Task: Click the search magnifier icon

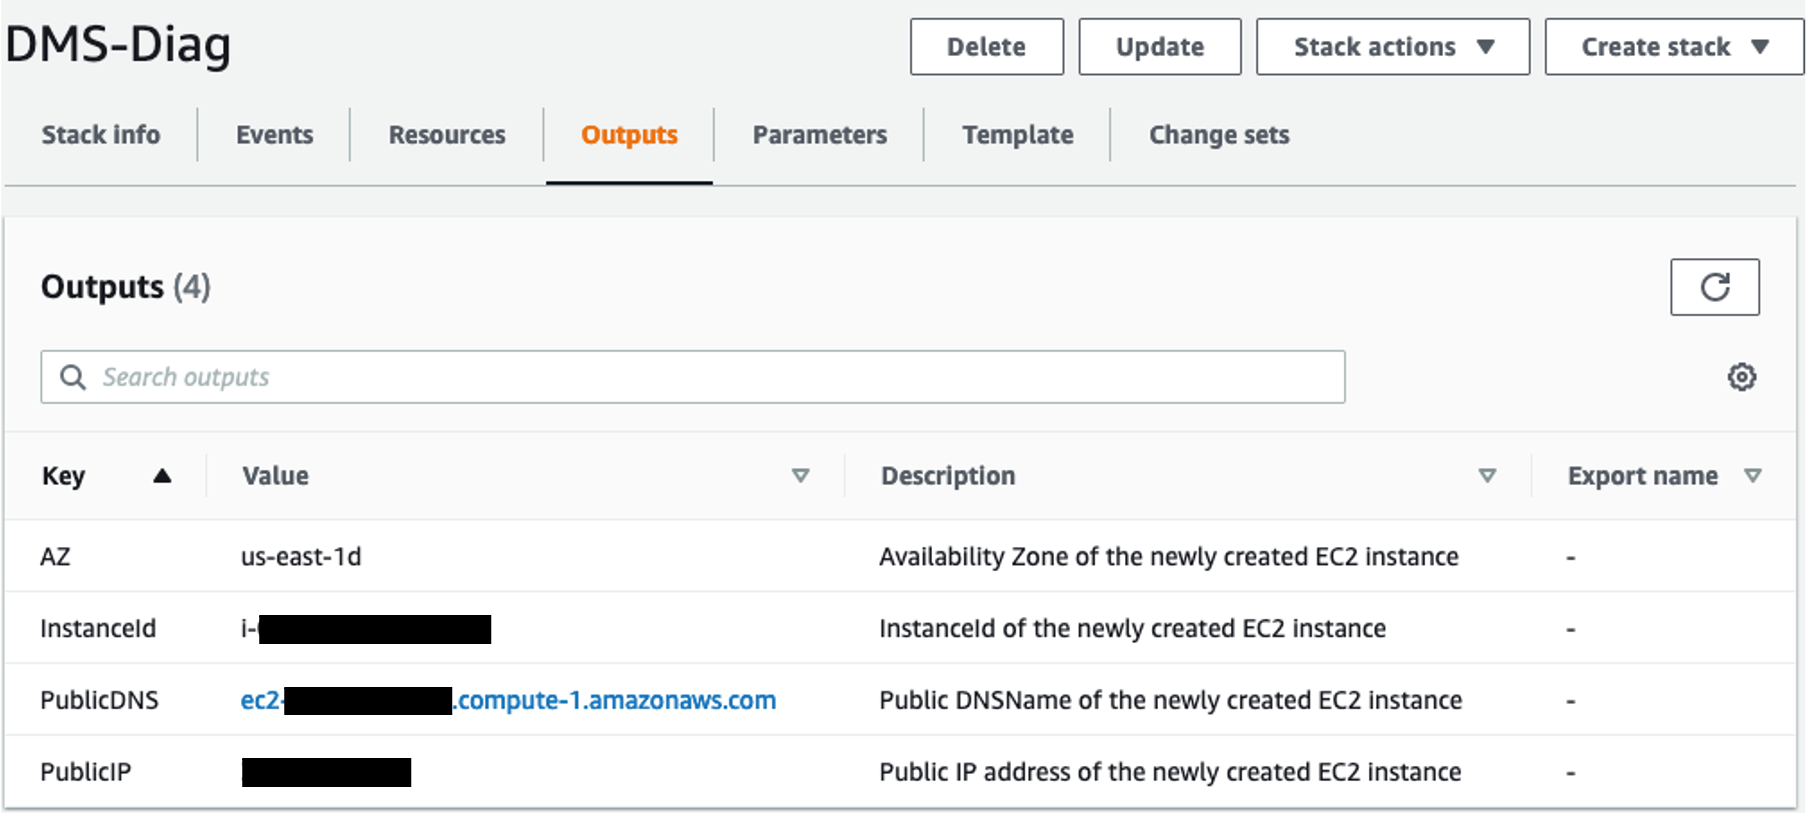Action: click(x=73, y=377)
